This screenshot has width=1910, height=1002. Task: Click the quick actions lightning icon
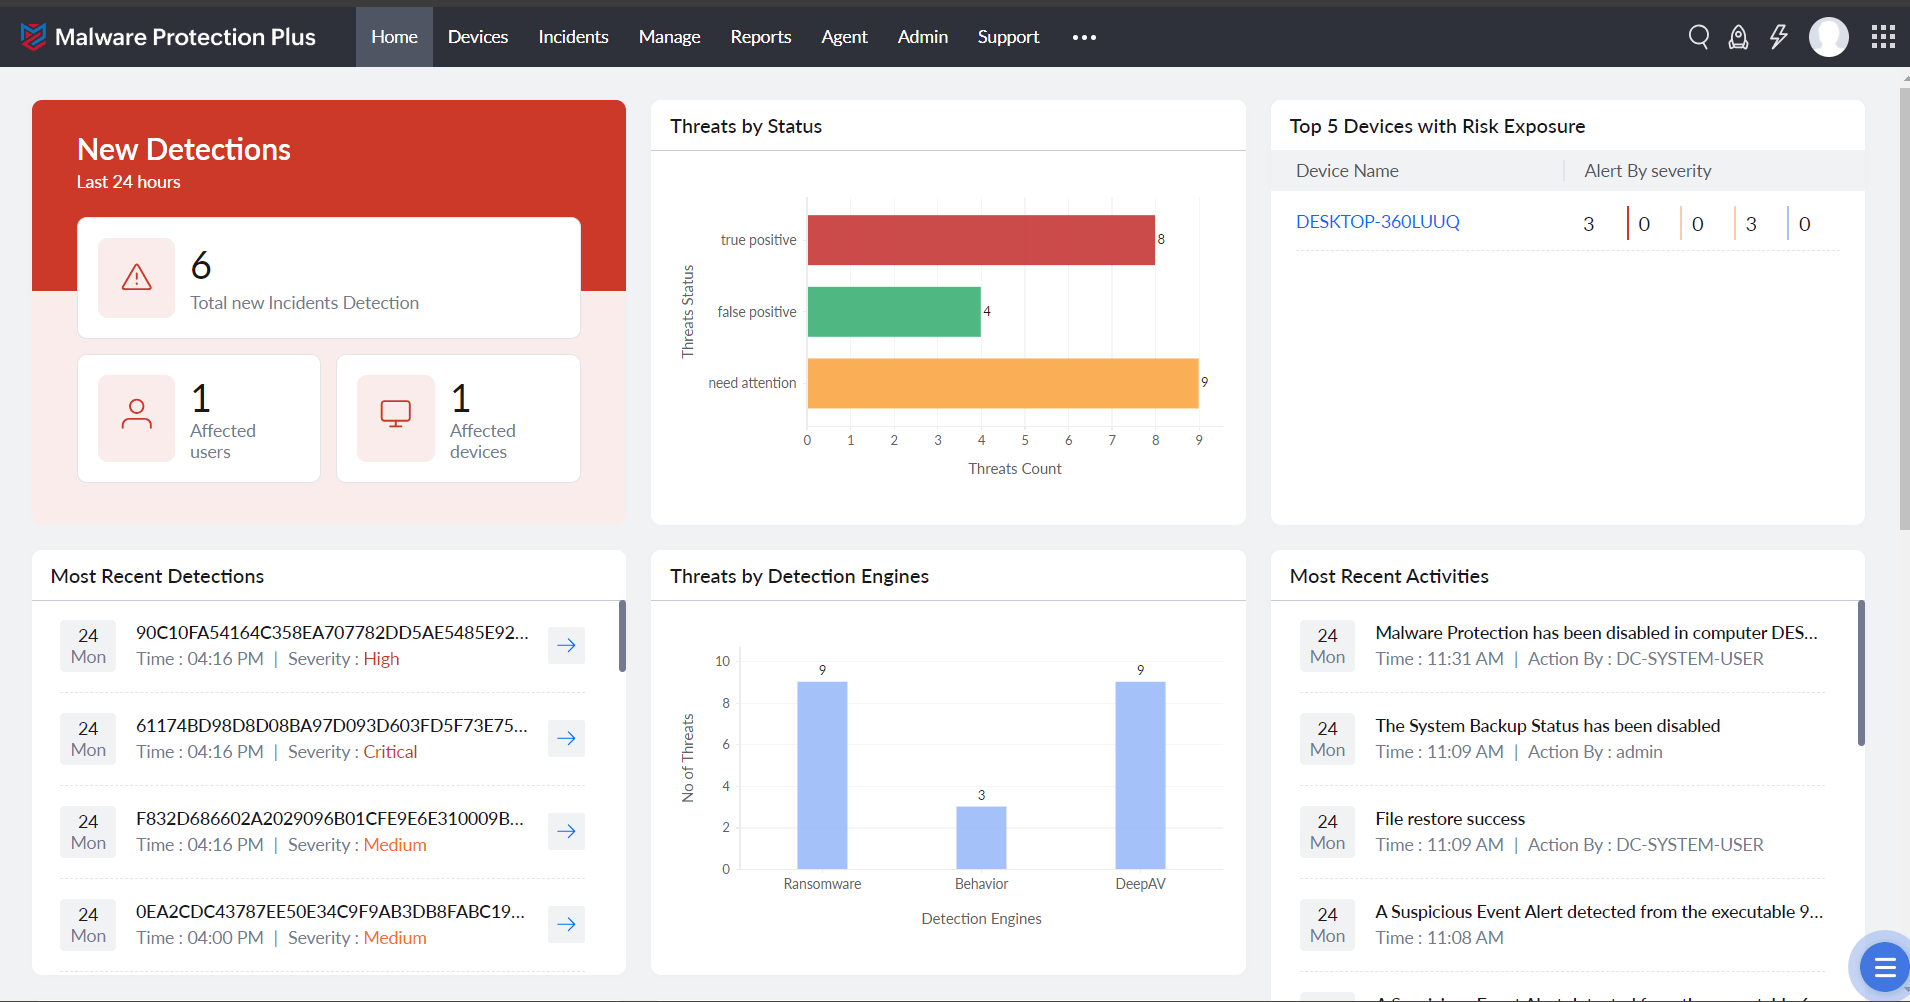coord(1777,36)
